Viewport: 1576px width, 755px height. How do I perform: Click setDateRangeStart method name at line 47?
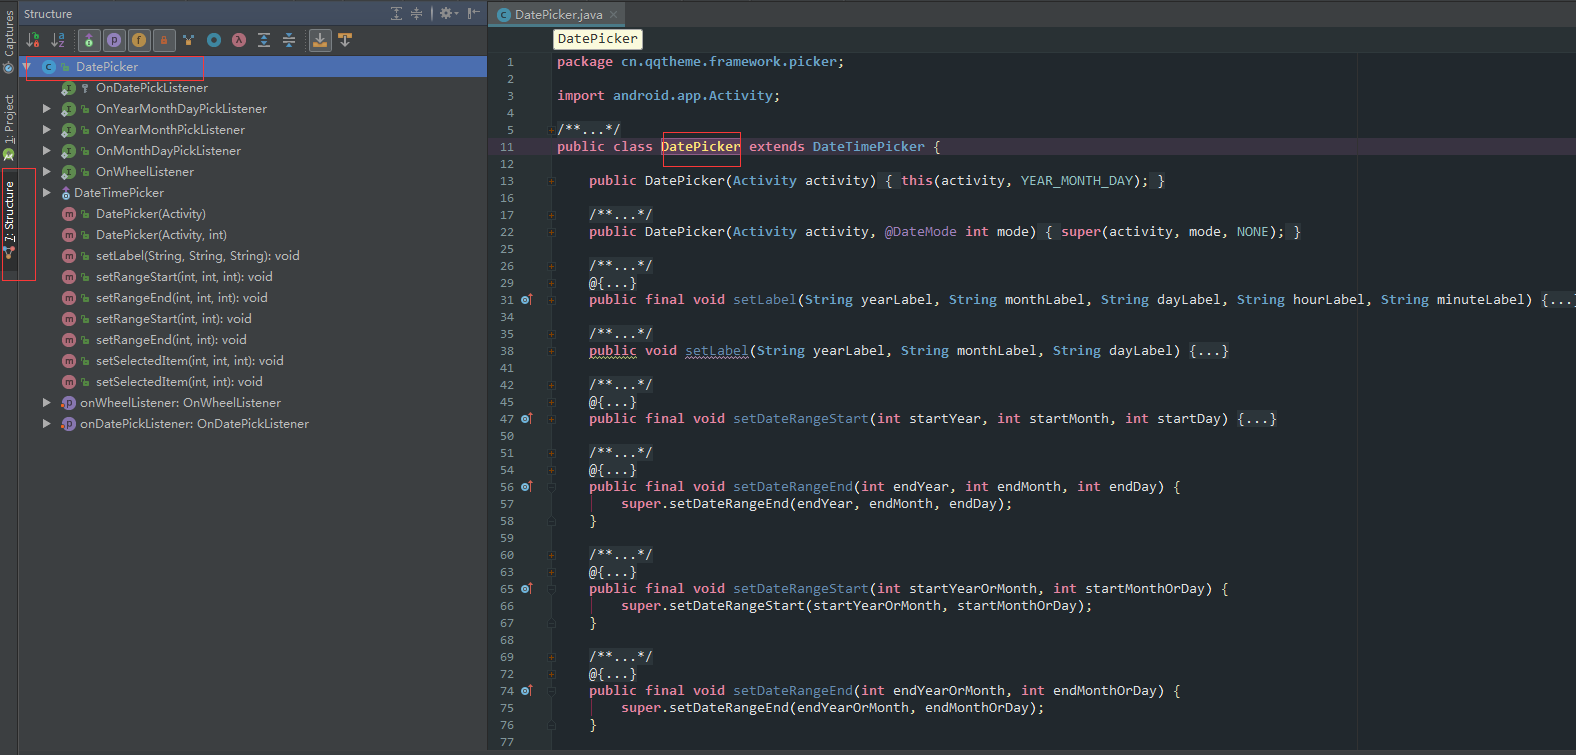click(800, 419)
